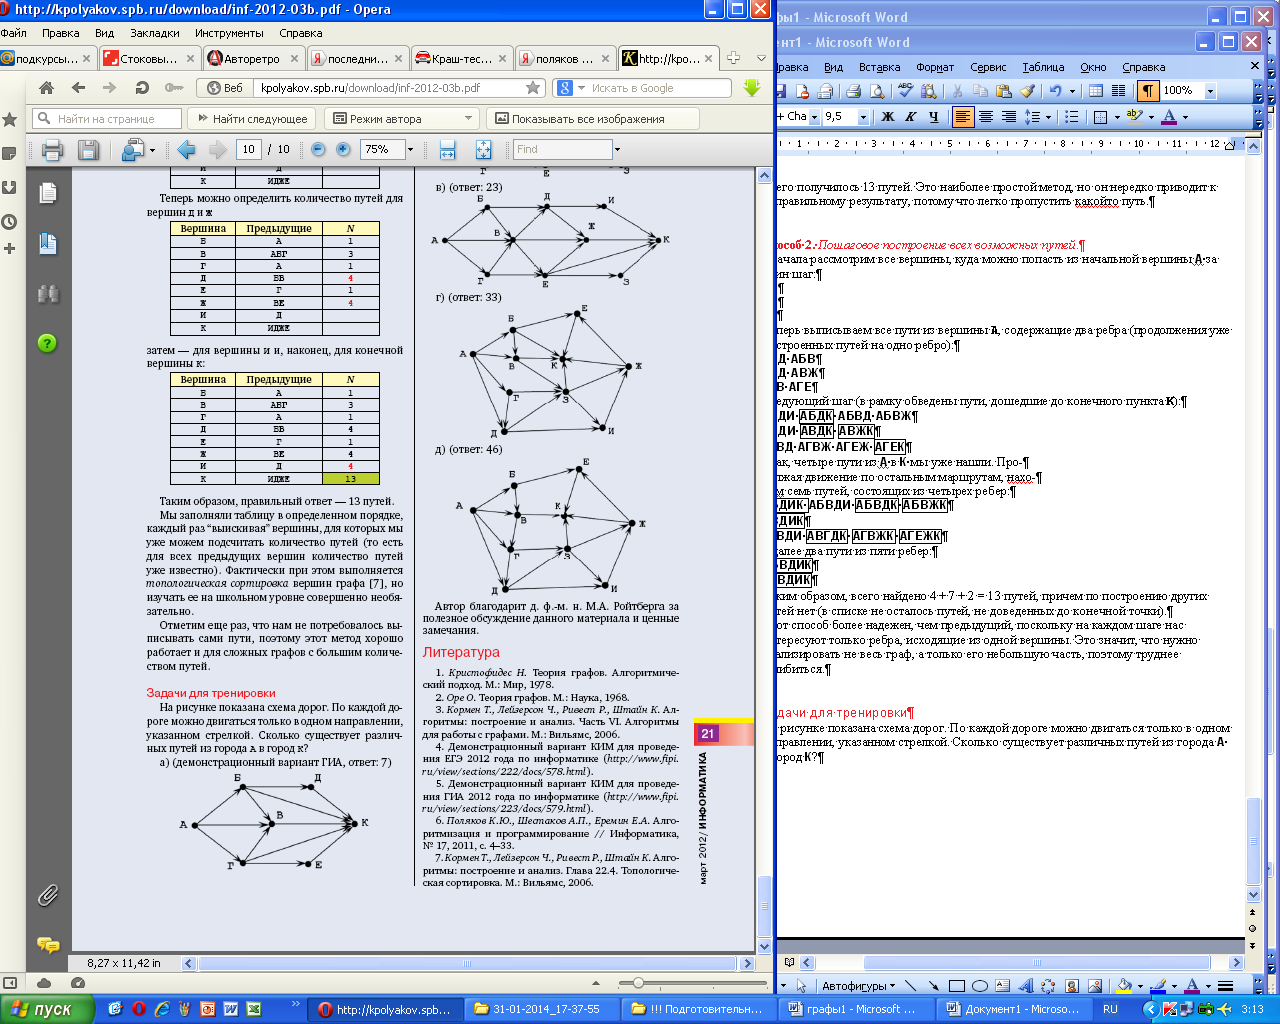Open Word zoom 100% dropdown
1280x1024 pixels.
(1210, 91)
